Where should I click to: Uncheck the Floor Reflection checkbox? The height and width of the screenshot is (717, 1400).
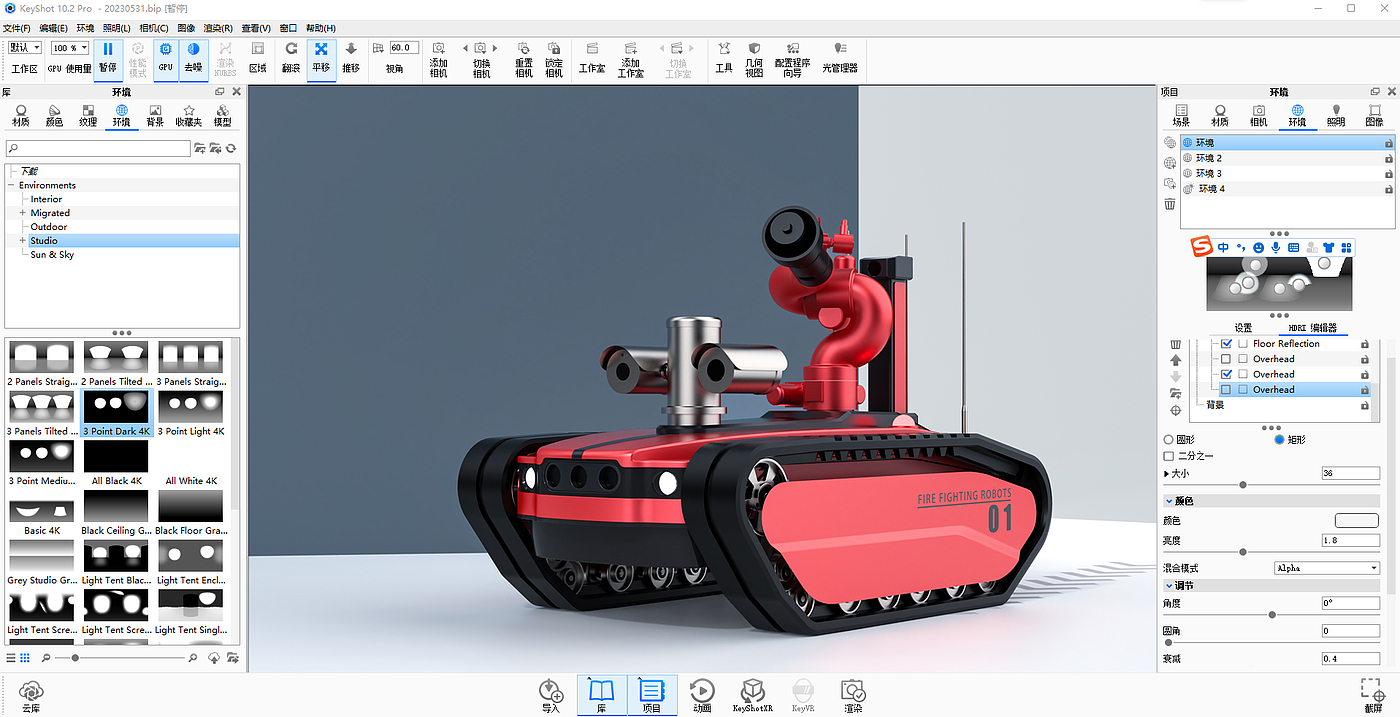click(x=1227, y=344)
